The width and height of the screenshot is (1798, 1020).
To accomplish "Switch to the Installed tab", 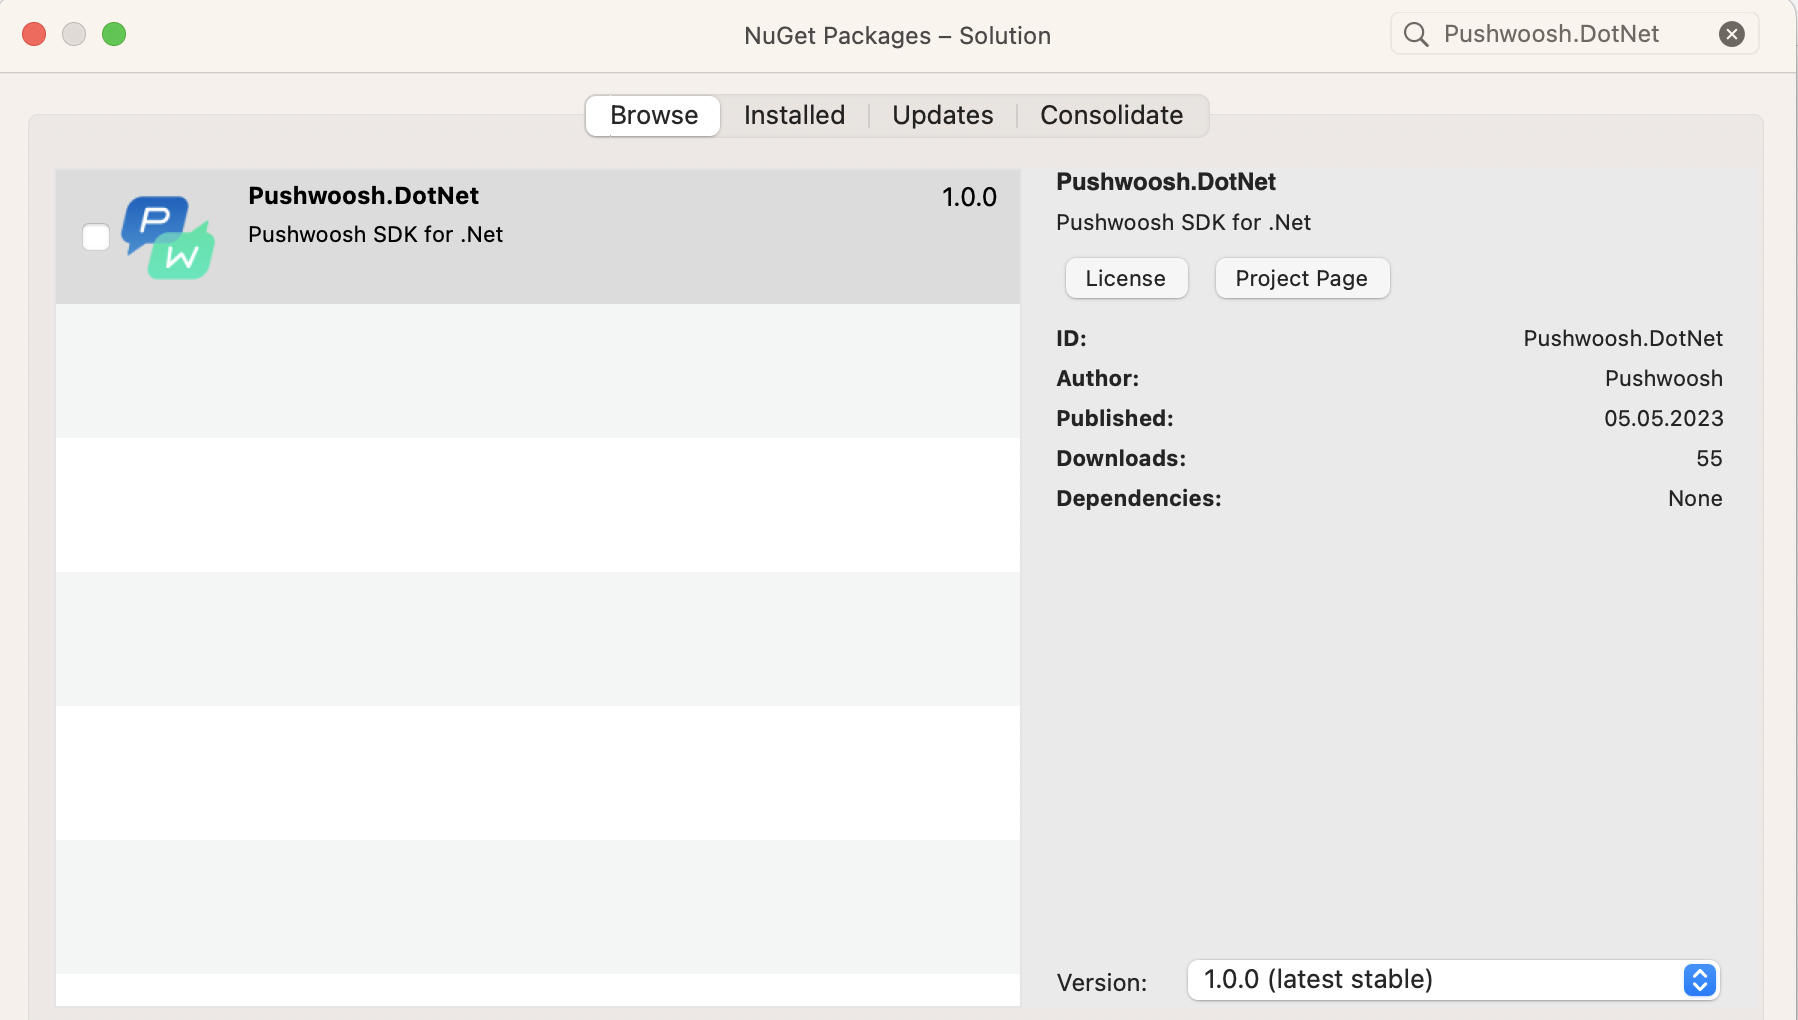I will [794, 116].
